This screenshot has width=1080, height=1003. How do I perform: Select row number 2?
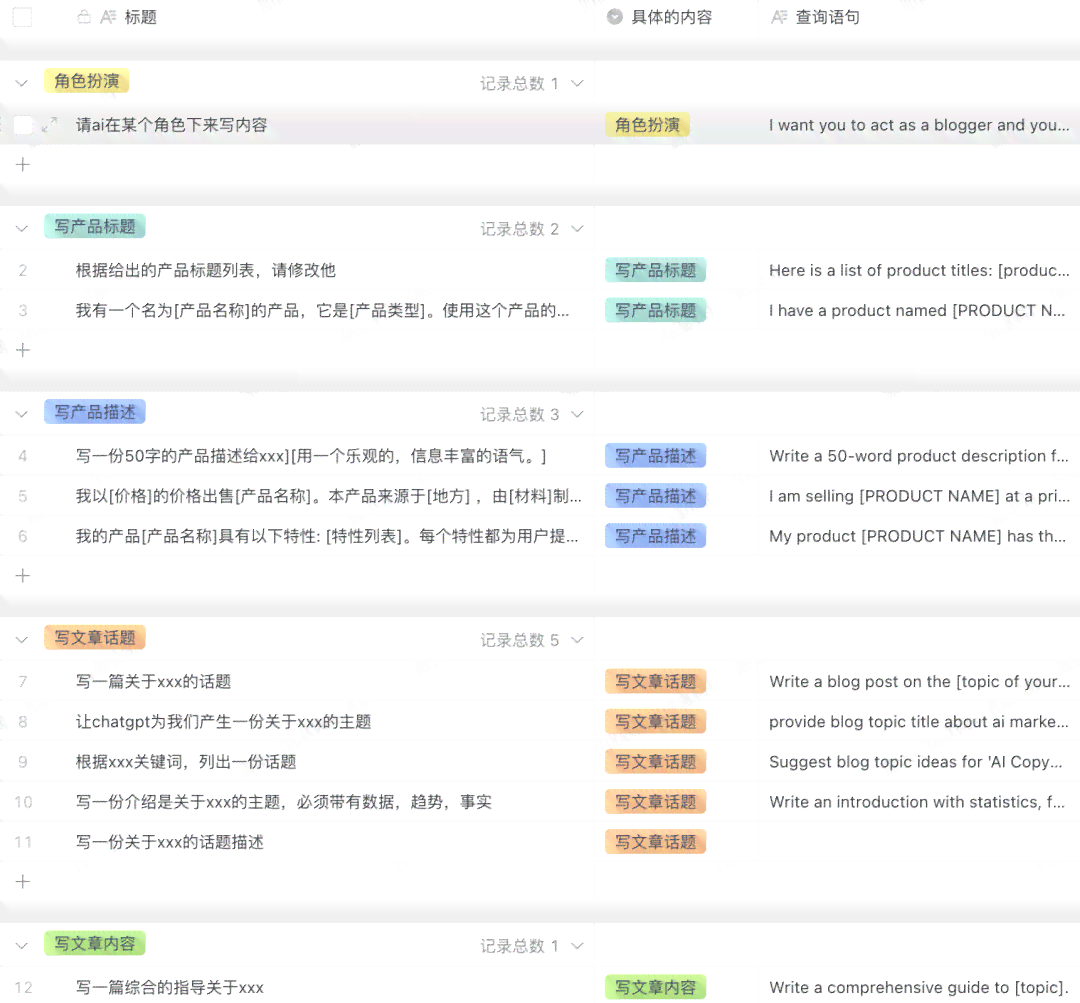pos(23,270)
